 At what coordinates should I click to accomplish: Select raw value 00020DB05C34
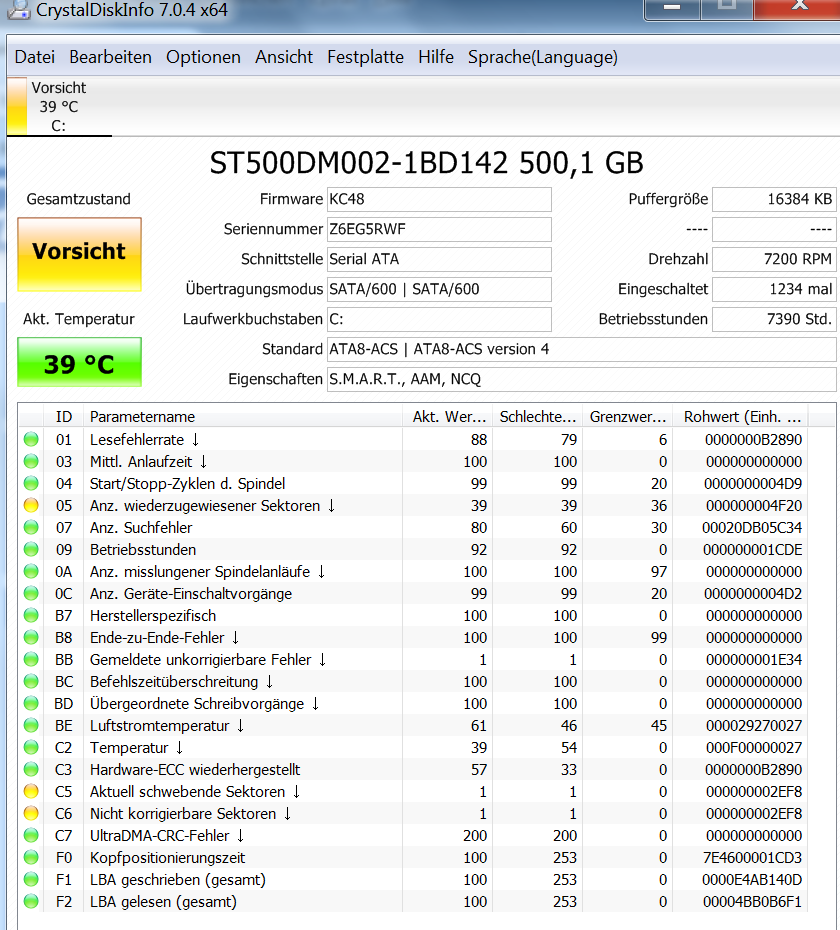tap(752, 528)
